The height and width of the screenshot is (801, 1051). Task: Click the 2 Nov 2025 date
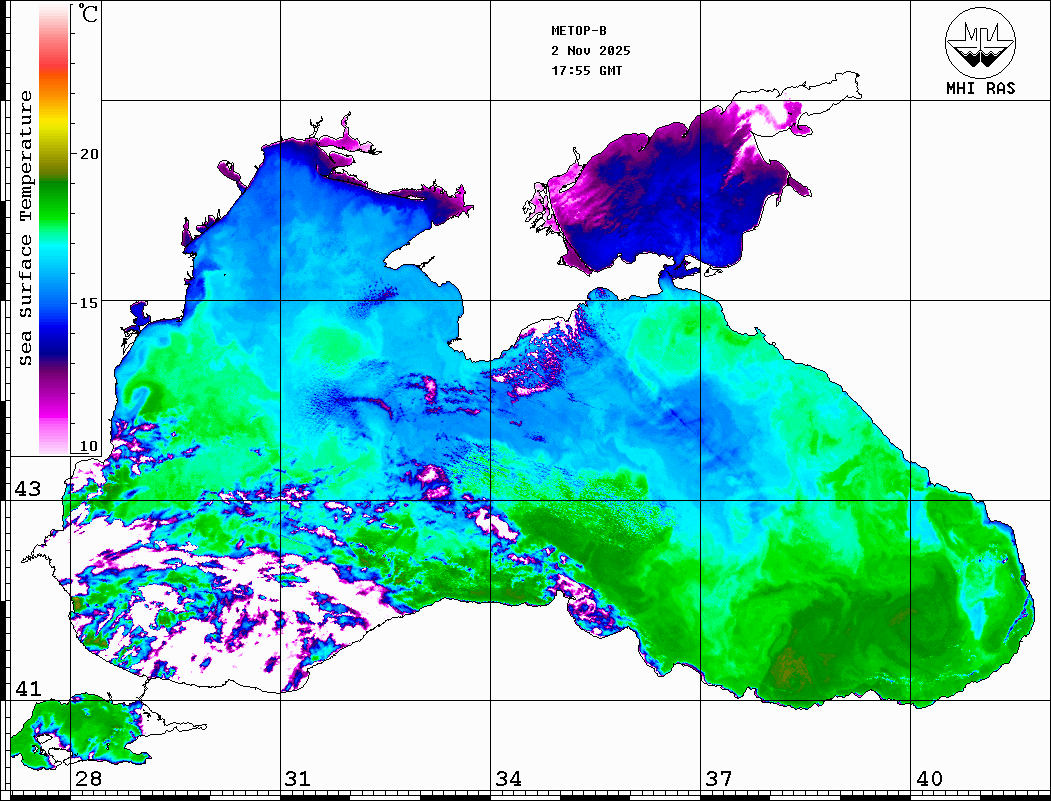click(x=590, y=51)
